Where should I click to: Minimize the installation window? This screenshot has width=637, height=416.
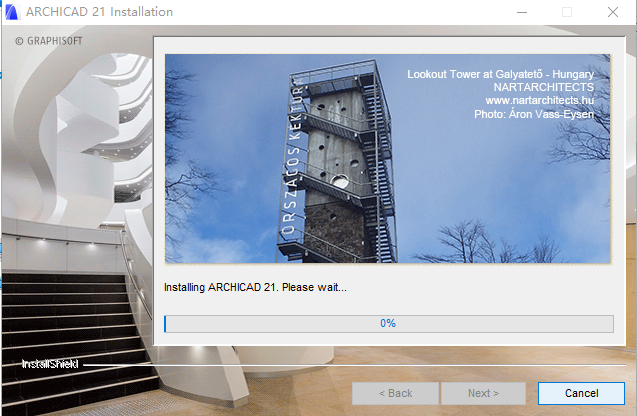click(522, 12)
